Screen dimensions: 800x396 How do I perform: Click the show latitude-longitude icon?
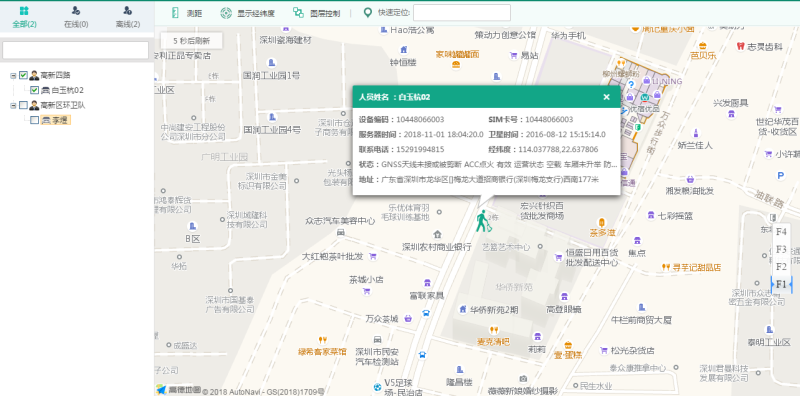point(226,13)
